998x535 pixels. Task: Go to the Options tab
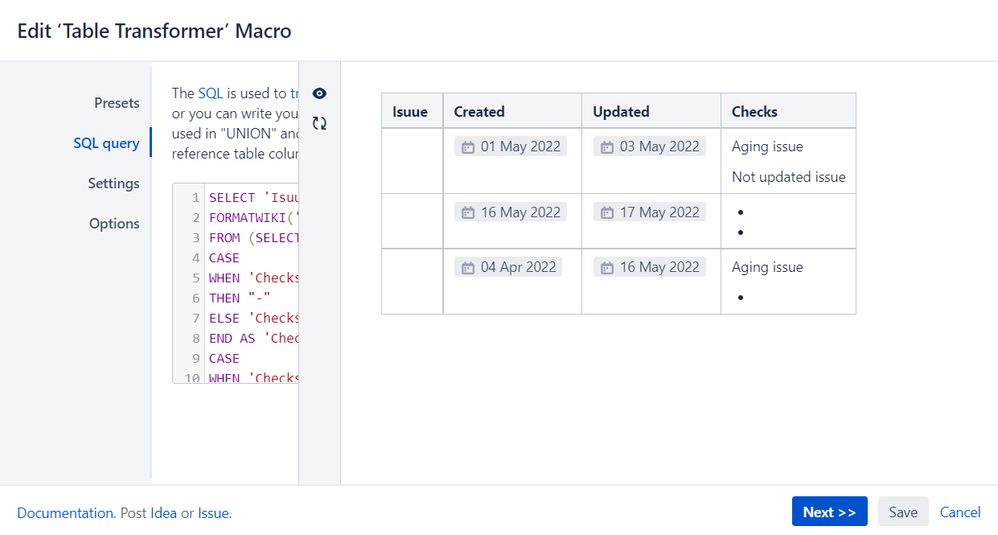coord(114,223)
